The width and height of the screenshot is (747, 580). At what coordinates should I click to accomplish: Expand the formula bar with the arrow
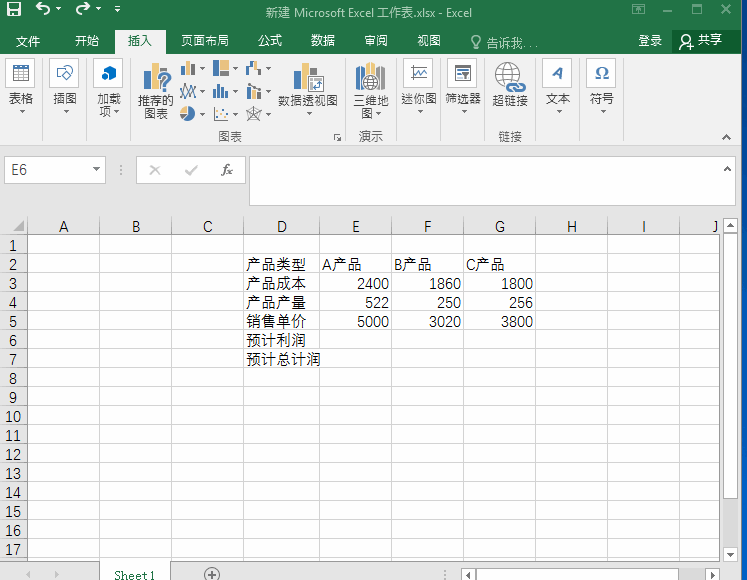(x=727, y=169)
